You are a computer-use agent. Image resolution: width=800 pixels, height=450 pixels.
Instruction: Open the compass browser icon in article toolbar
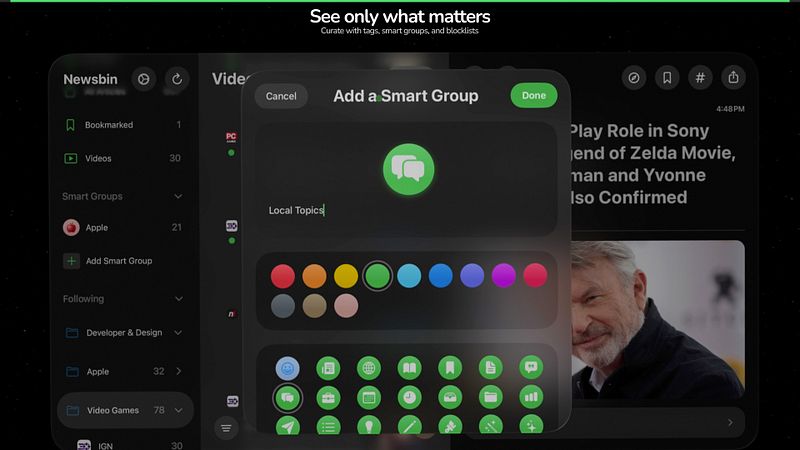point(634,78)
